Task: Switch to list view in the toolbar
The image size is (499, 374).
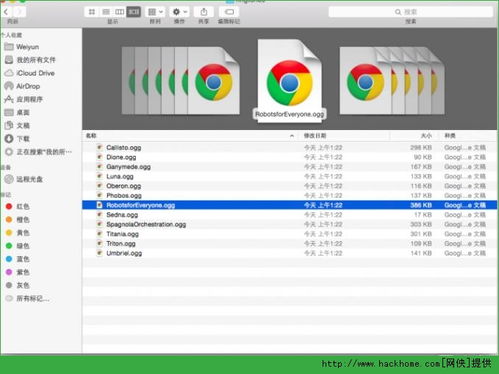Action: (x=106, y=12)
